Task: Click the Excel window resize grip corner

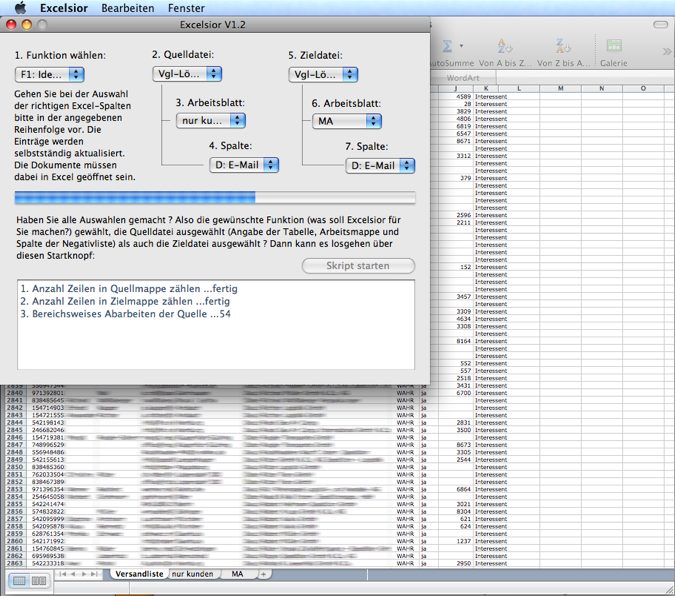Action: [669, 590]
